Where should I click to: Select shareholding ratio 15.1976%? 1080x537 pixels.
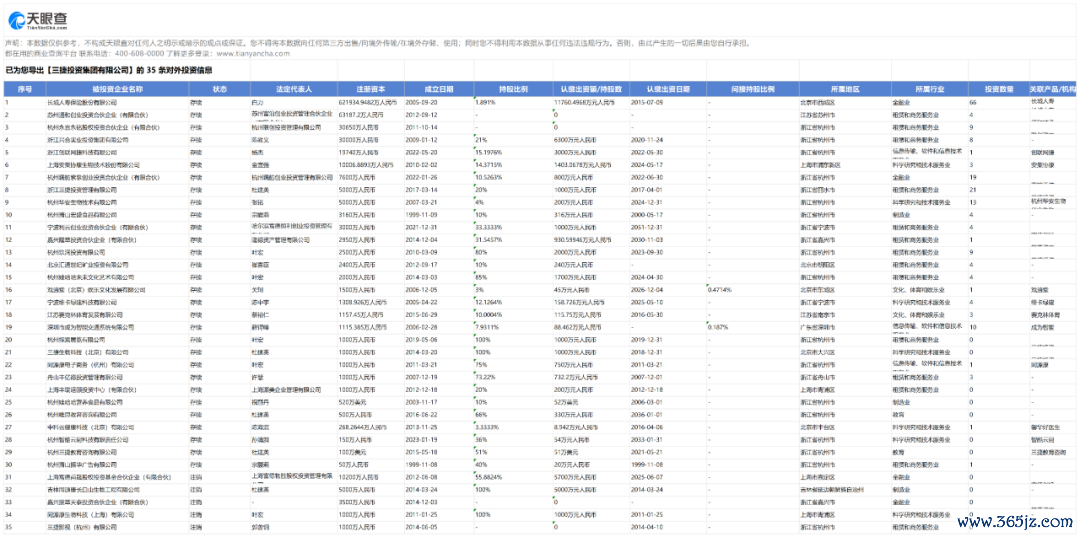488,152
